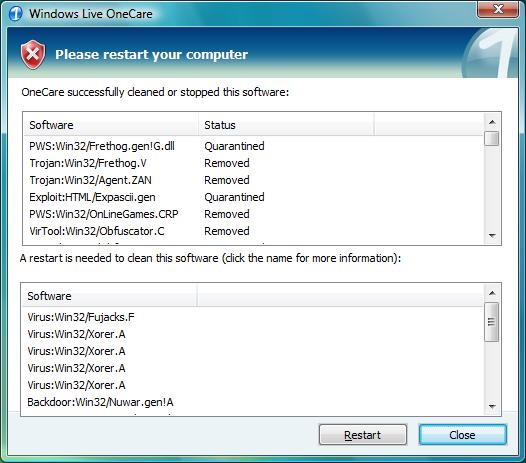Open info for Backdoor:Win32/Nuwar.gen!A

(100, 402)
